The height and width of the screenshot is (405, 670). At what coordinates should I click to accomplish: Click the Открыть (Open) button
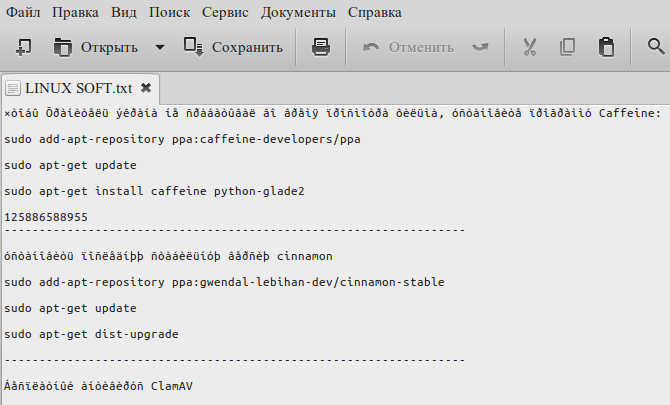[96, 47]
